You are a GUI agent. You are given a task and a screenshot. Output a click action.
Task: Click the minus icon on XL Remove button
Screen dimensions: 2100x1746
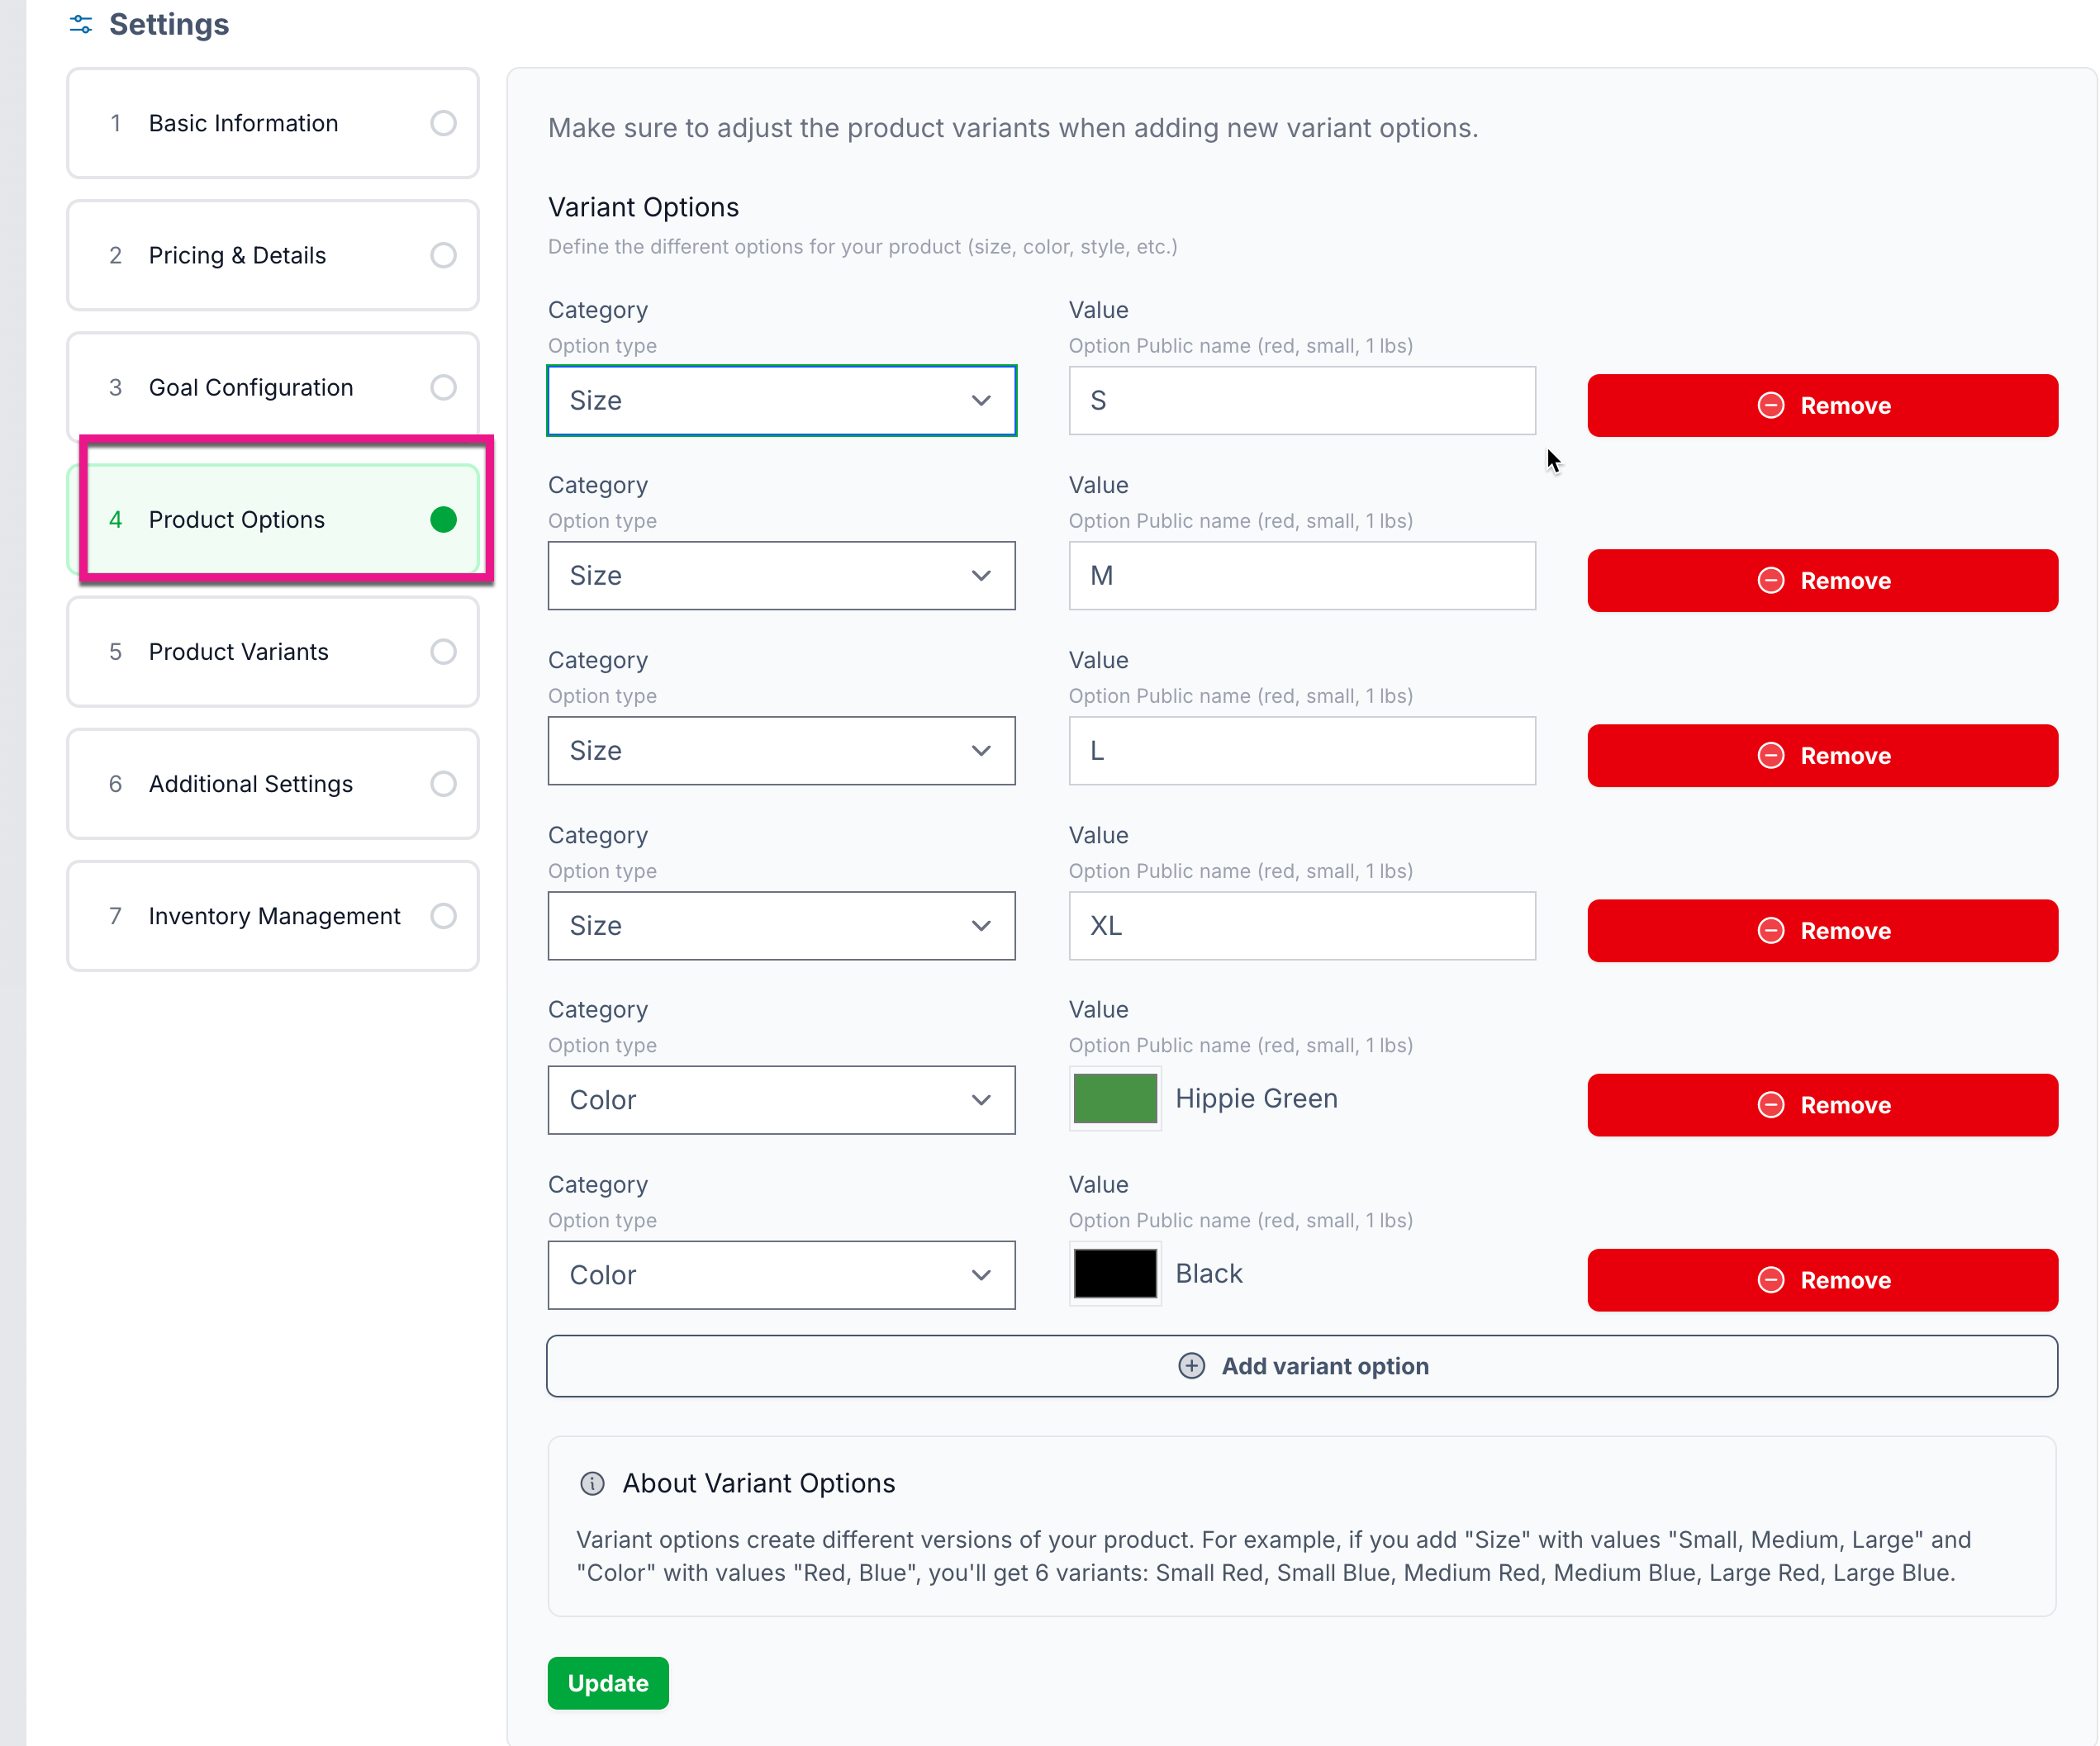[x=1770, y=930]
